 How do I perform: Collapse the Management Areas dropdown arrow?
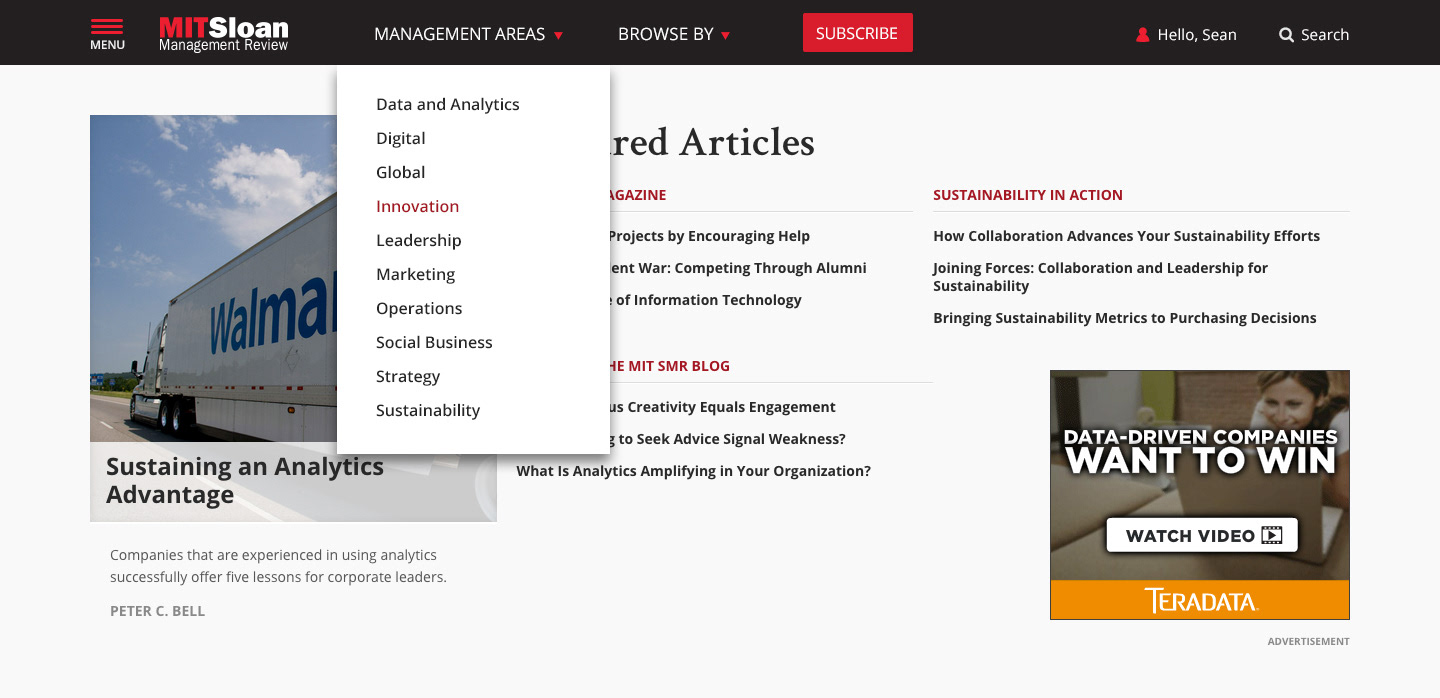[x=559, y=35]
